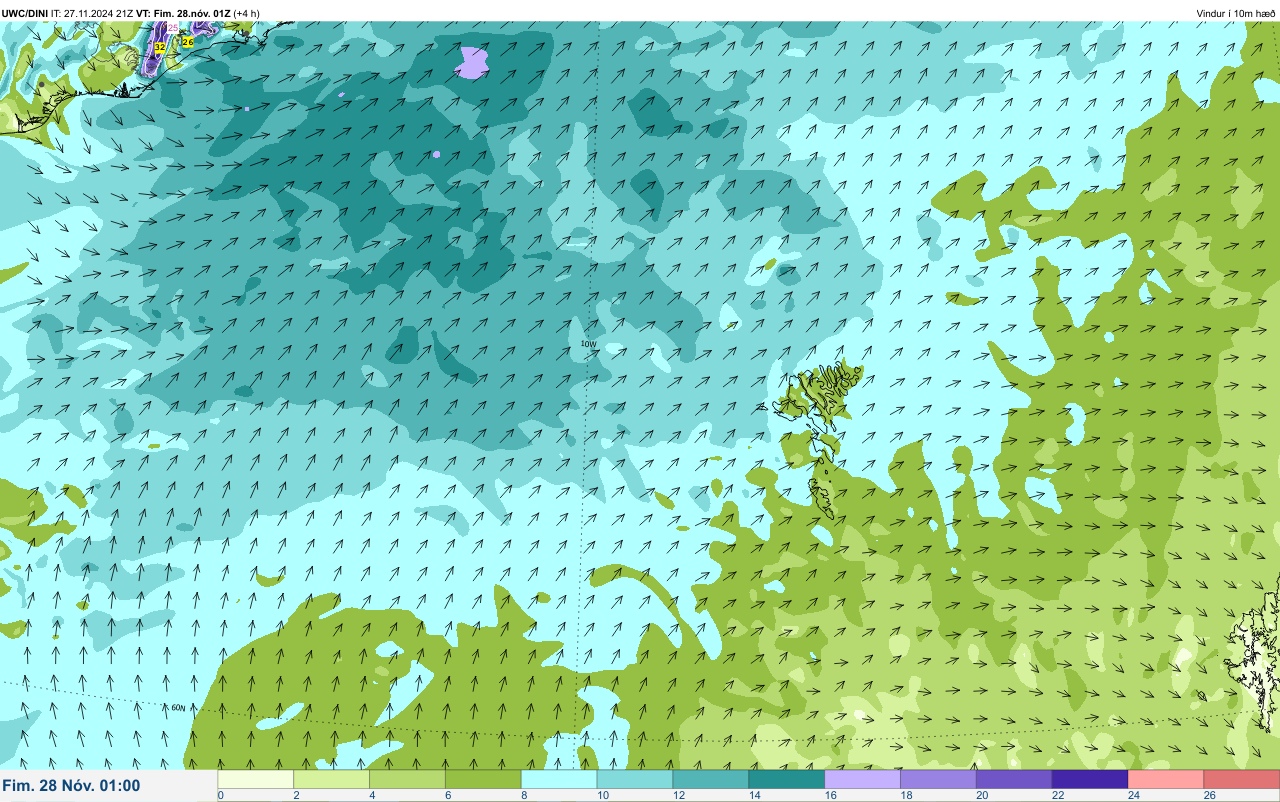Click the 'IT: 27.11.2024 21Z' initial time text
This screenshot has height=802, width=1280.
93,13
